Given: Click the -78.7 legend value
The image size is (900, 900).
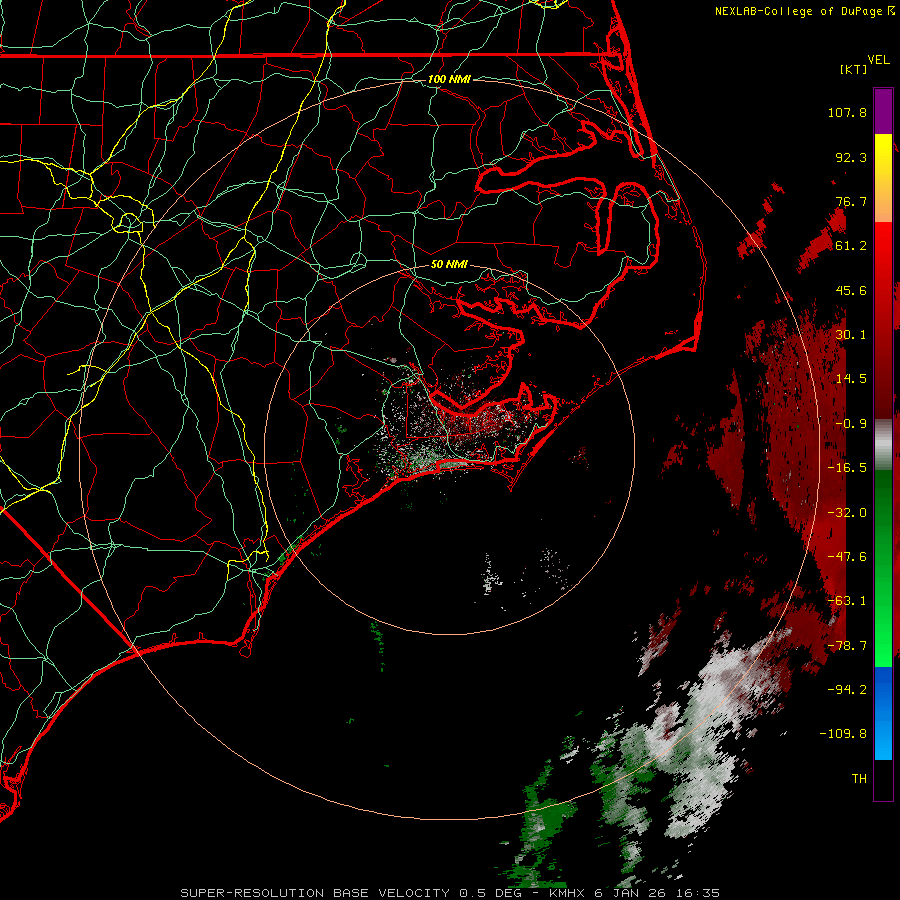Looking at the screenshot, I should pyautogui.click(x=847, y=646).
